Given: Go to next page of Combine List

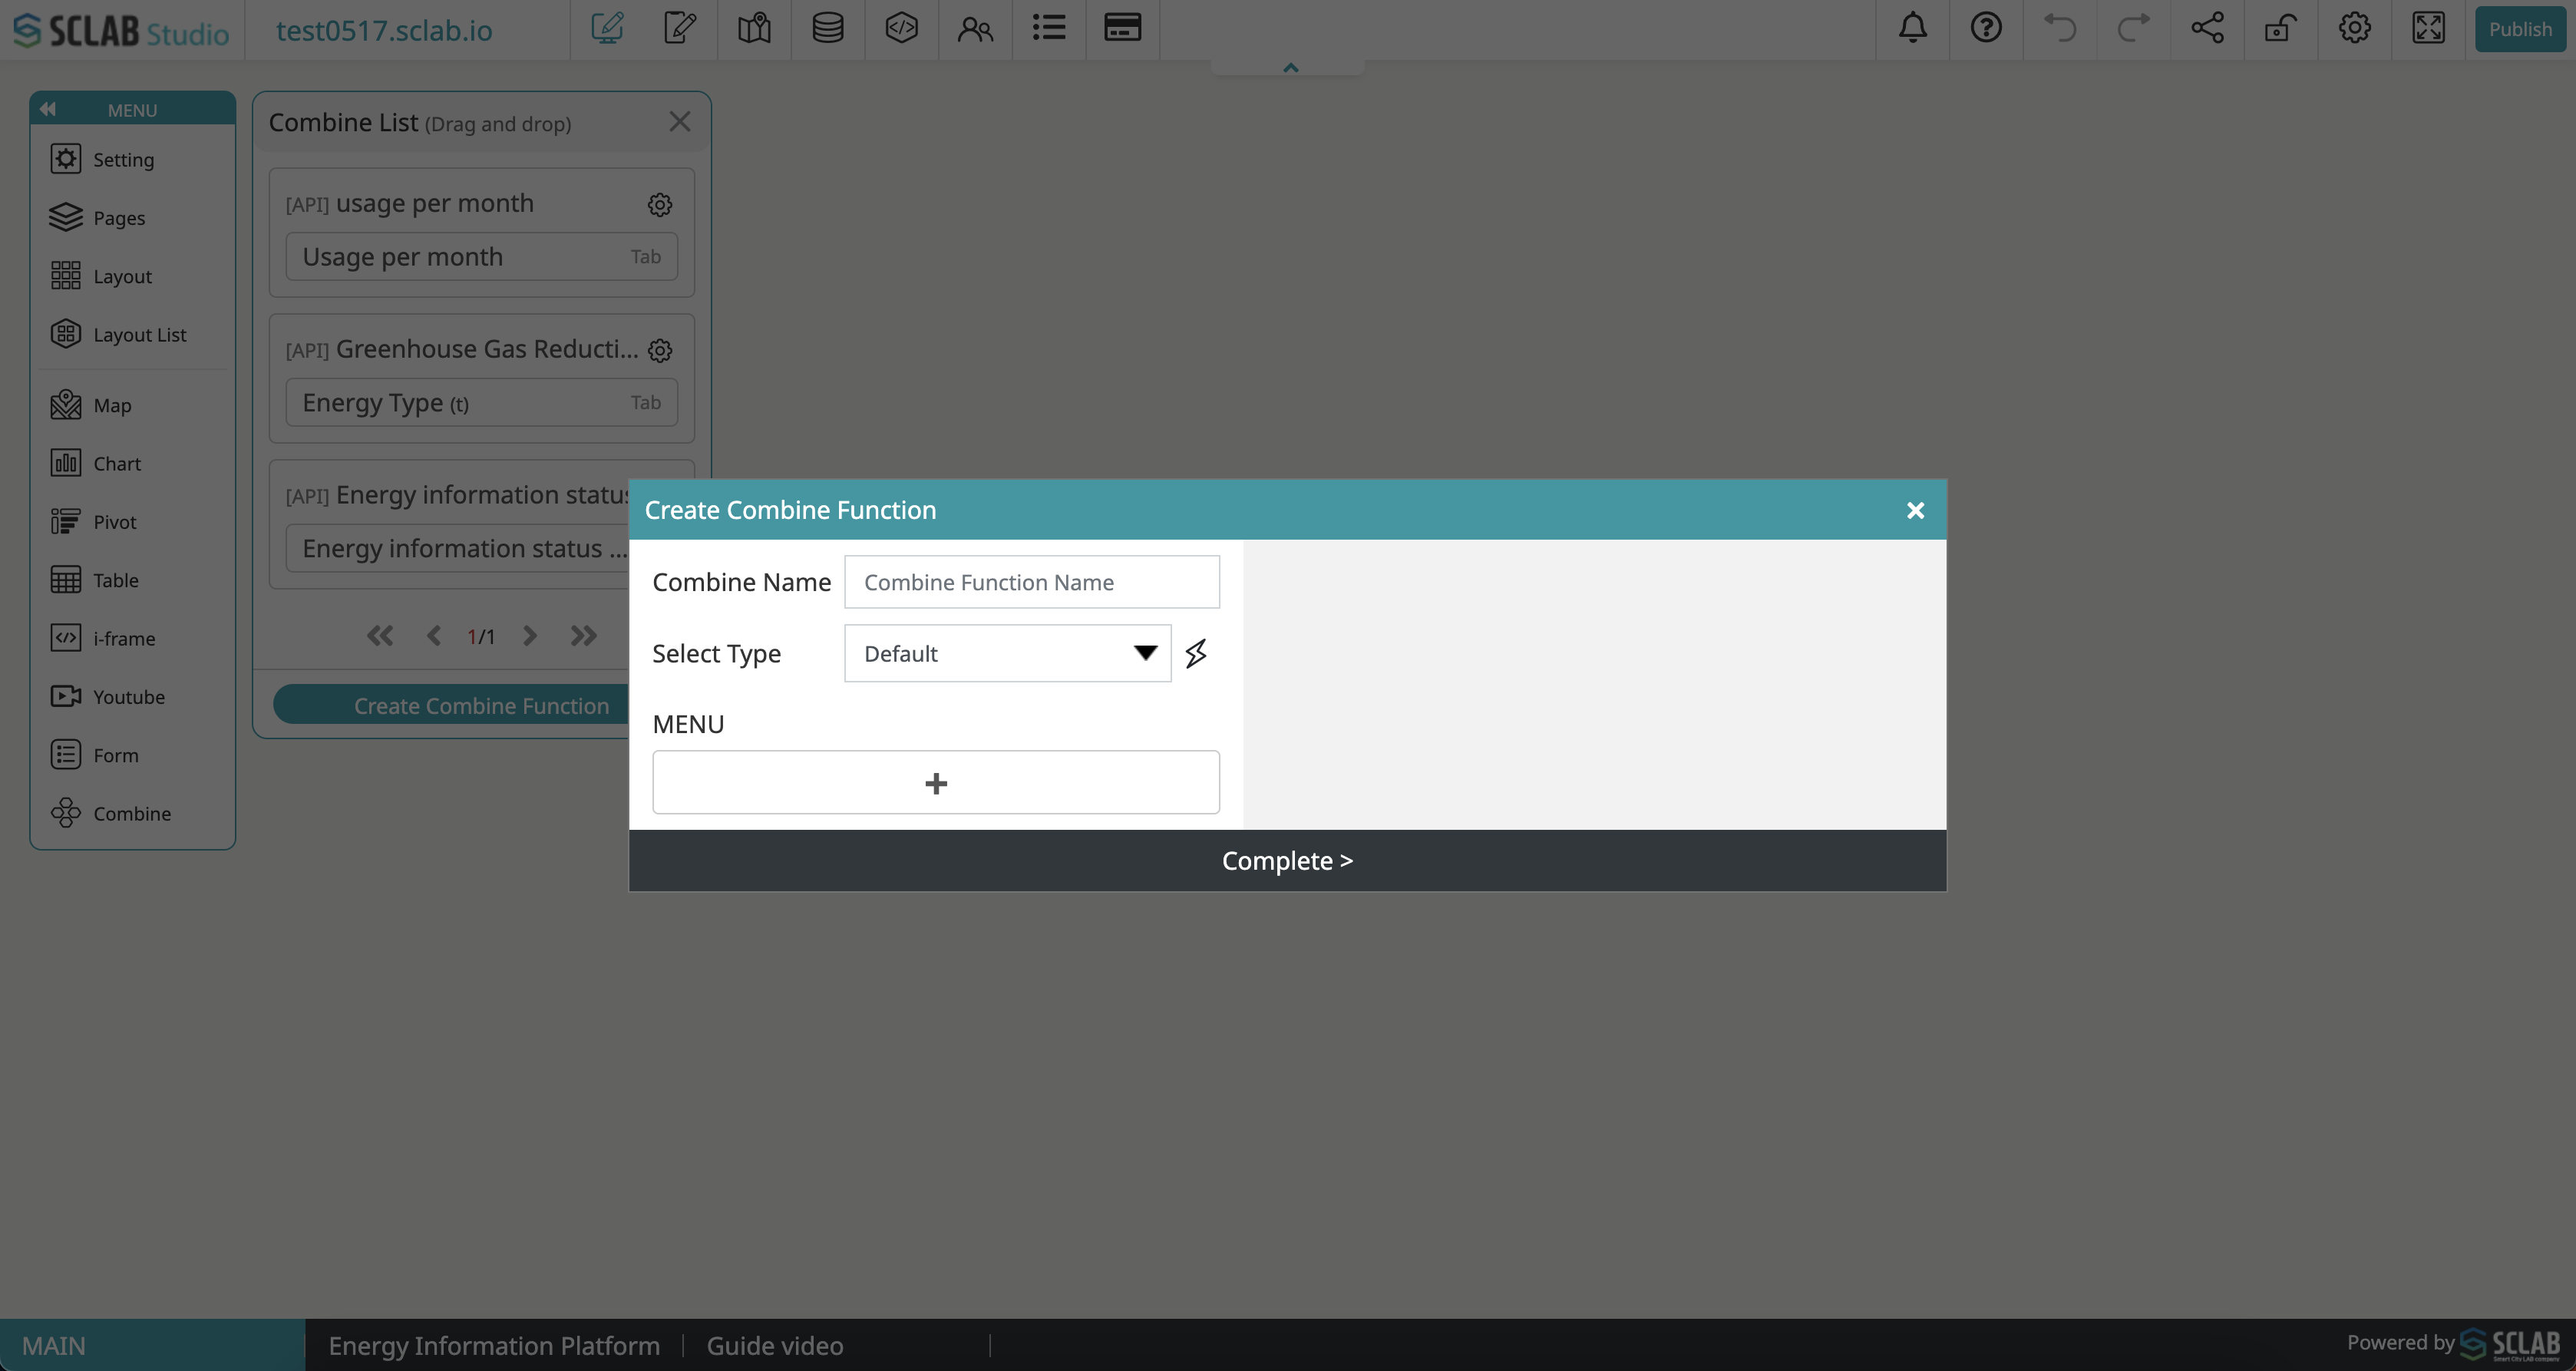Looking at the screenshot, I should tap(530, 636).
